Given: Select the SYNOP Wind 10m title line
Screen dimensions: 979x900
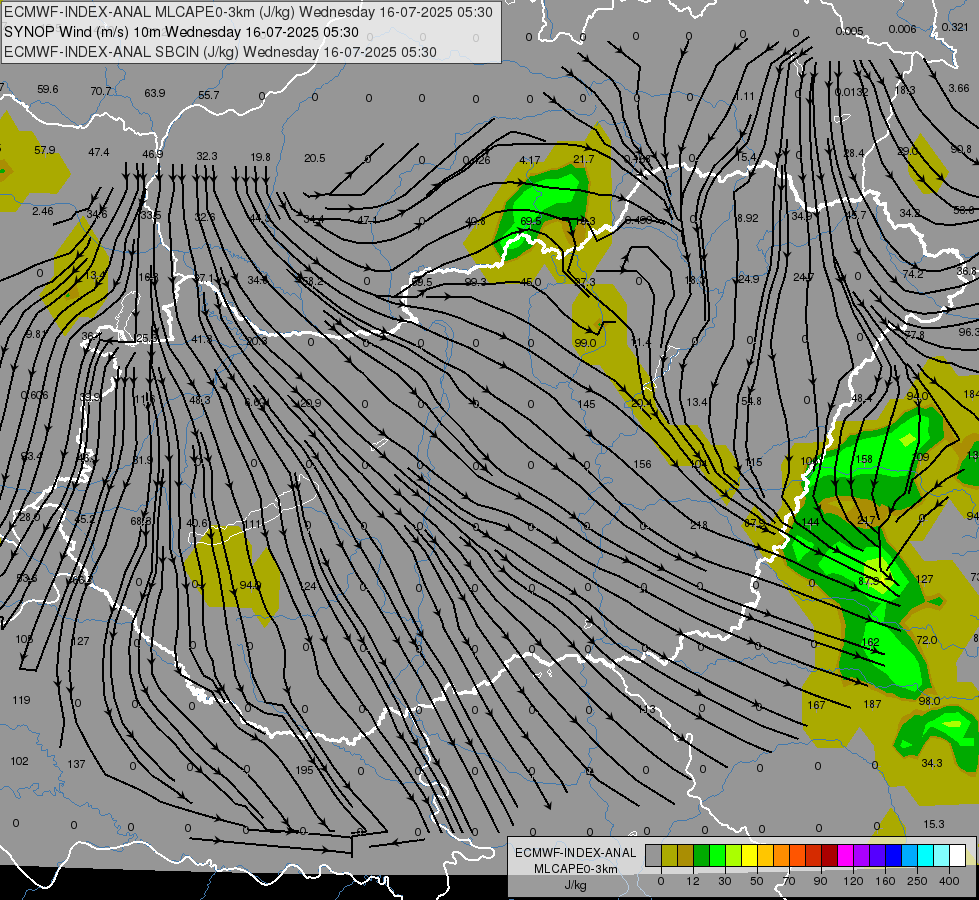Looking at the screenshot, I should 181,32.
